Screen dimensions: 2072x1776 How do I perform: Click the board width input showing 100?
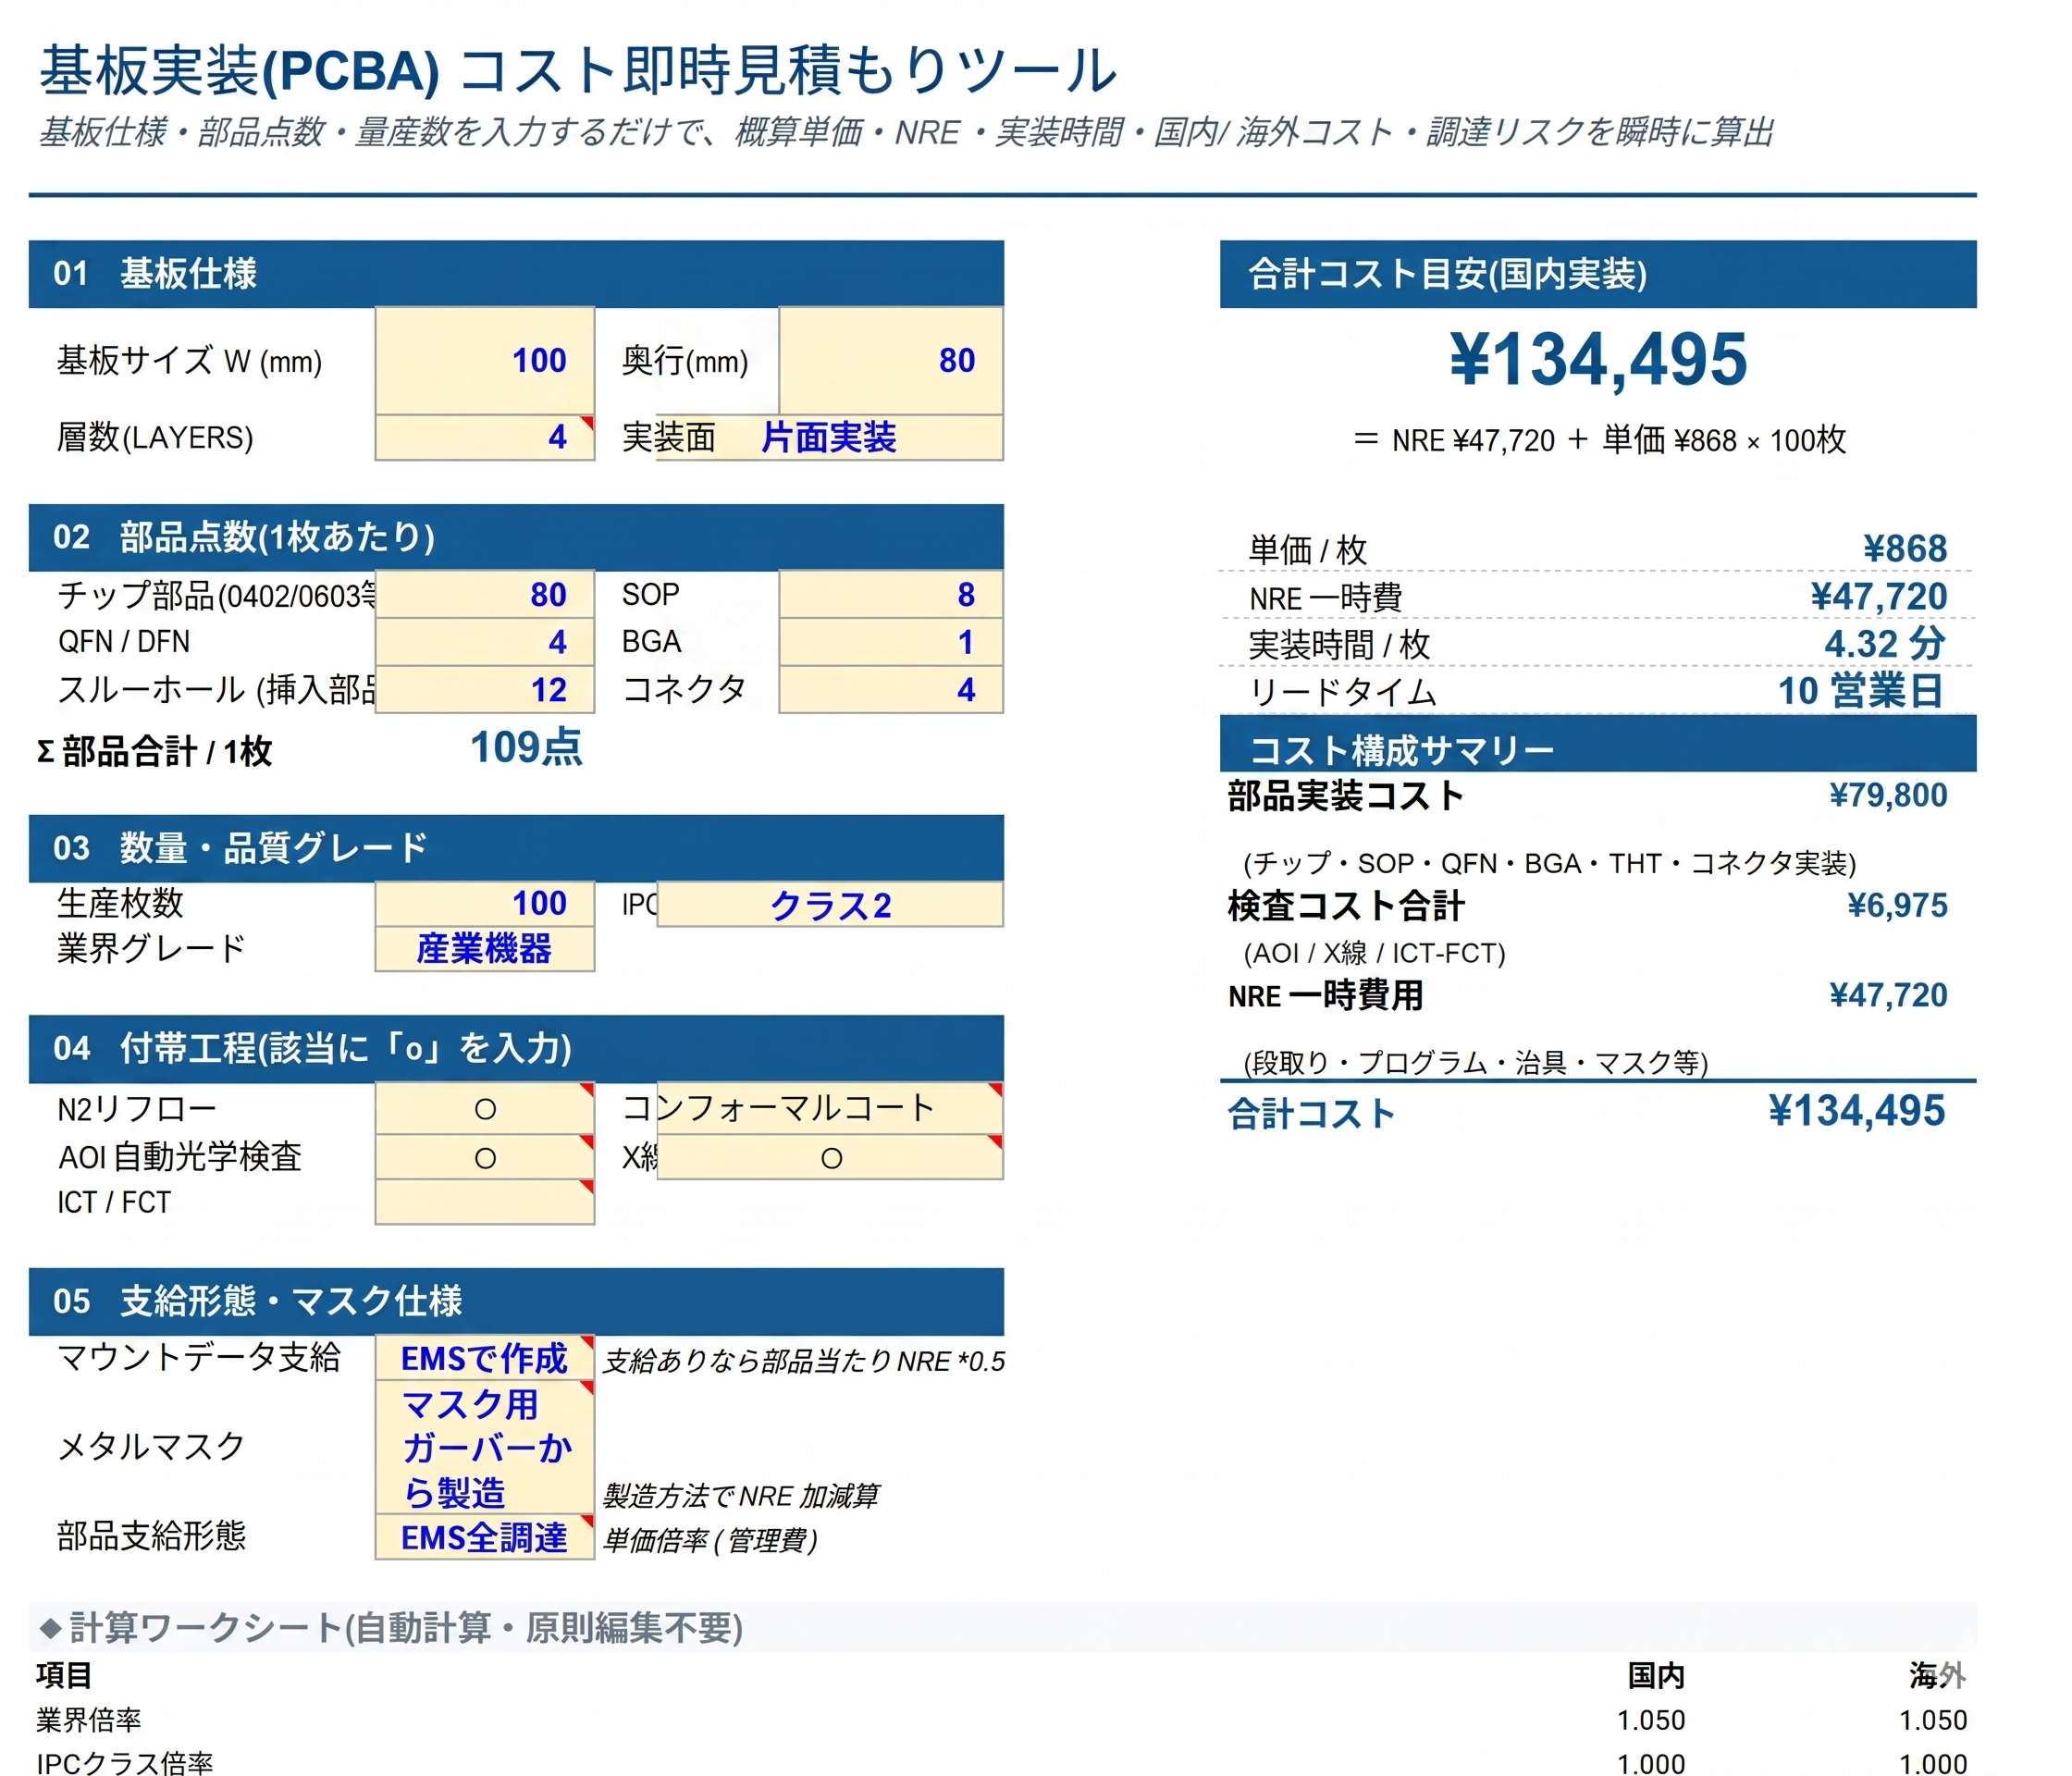(x=485, y=360)
